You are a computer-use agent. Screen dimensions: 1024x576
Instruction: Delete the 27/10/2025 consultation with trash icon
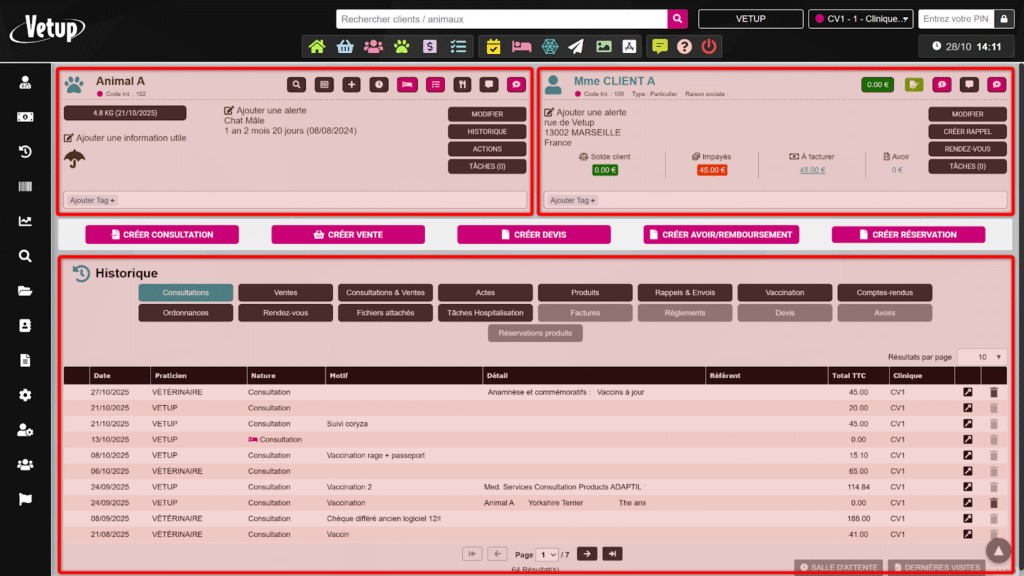993,392
